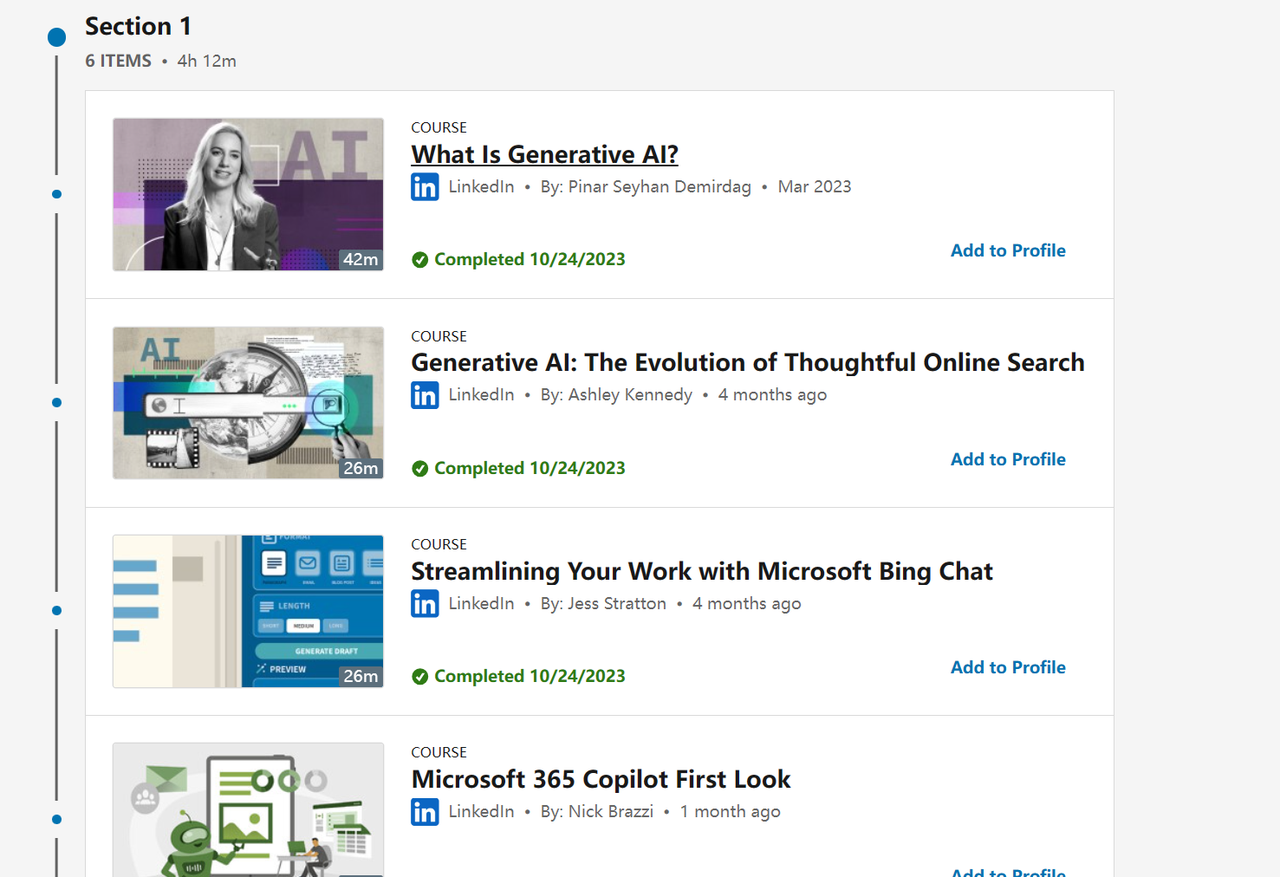The width and height of the screenshot is (1280, 877).
Task: Click Completed 10/24/2023 under Thoughtful Online Search
Action: (x=530, y=468)
